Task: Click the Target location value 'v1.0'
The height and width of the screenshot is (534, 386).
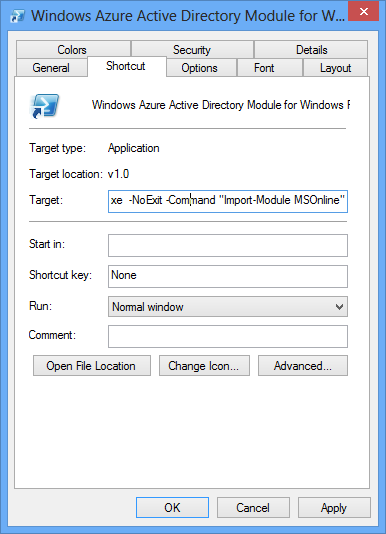Action: pos(118,174)
